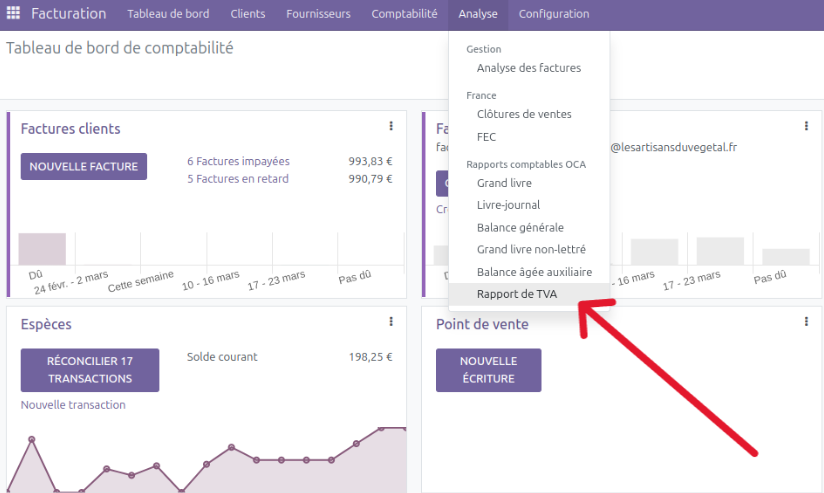Click the Nouvelle écriture button

[x=488, y=370]
